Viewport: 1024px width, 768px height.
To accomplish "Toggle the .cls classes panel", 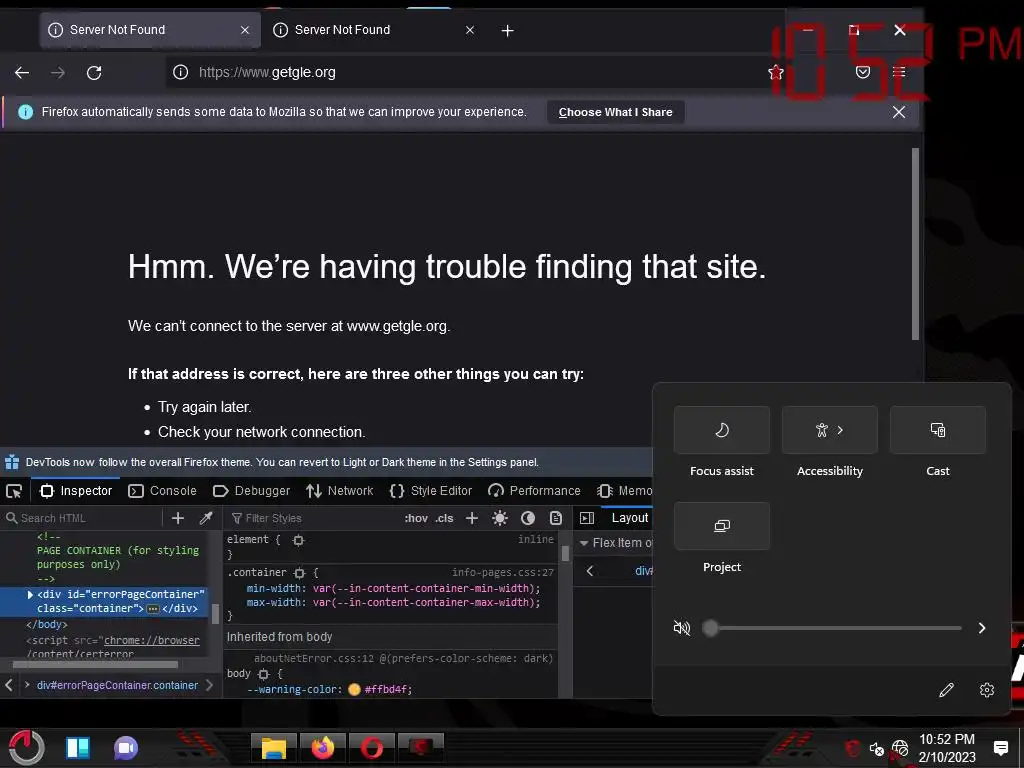I will tap(444, 519).
